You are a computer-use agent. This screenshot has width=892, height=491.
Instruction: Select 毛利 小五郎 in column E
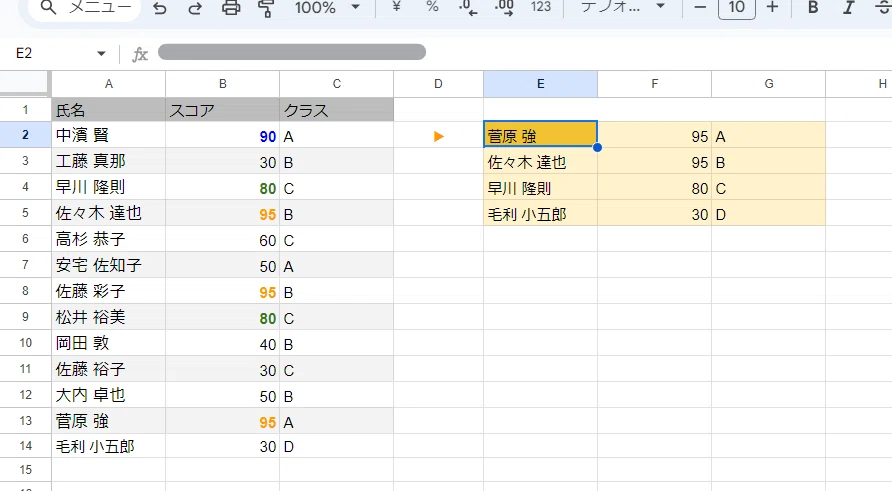coord(540,213)
